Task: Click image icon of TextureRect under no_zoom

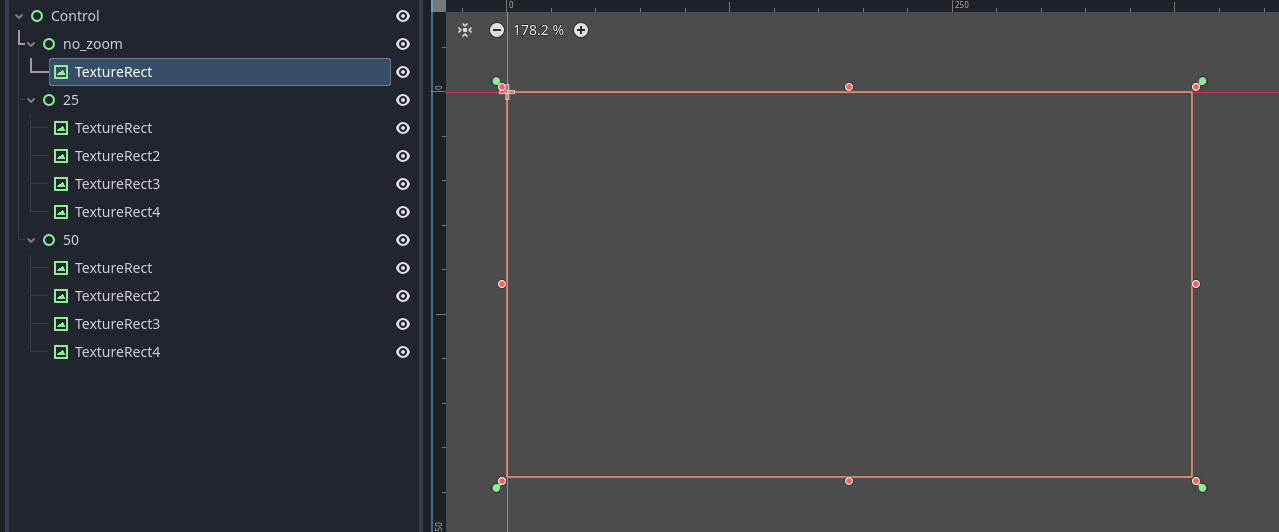Action: coord(61,72)
